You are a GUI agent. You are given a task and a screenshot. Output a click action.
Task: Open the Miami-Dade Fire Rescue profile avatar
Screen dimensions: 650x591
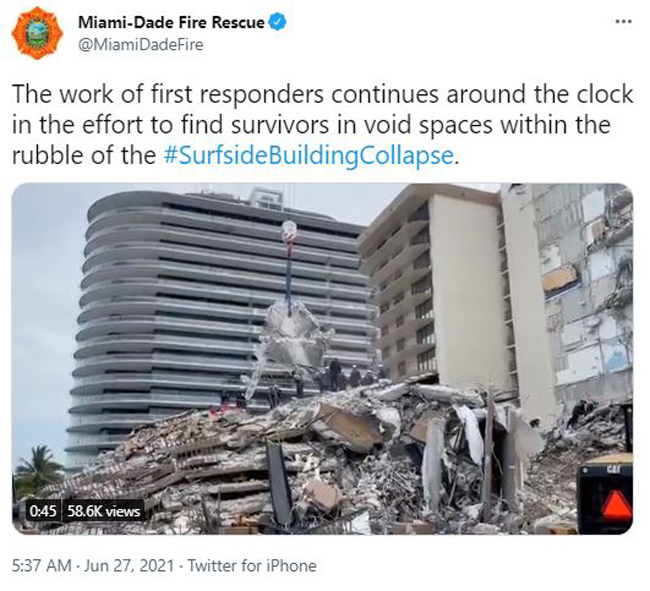(37, 33)
